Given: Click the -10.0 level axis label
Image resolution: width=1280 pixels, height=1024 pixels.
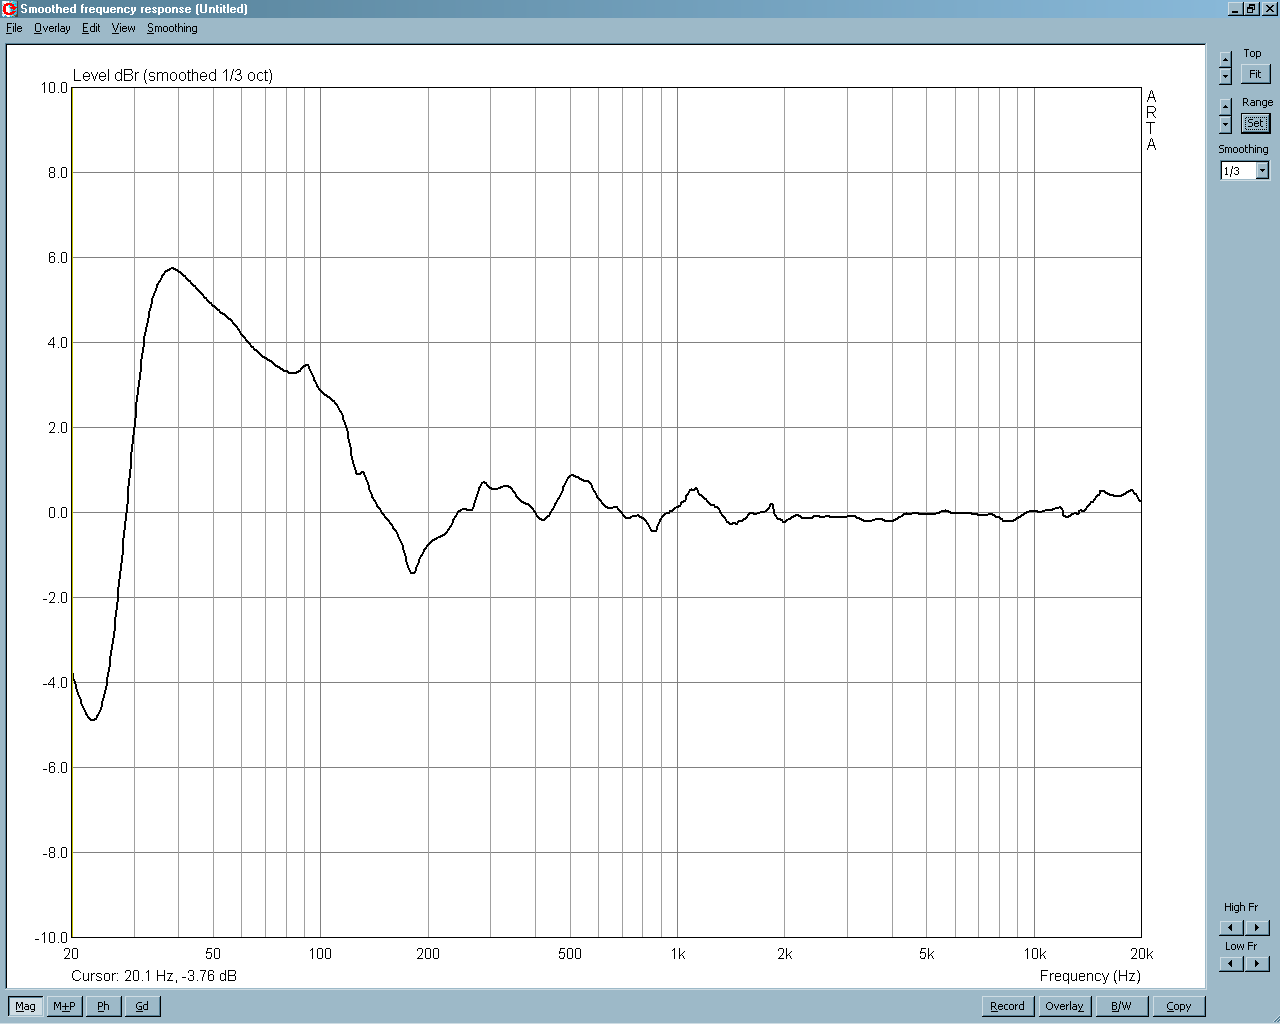Looking at the screenshot, I should click(x=52, y=938).
